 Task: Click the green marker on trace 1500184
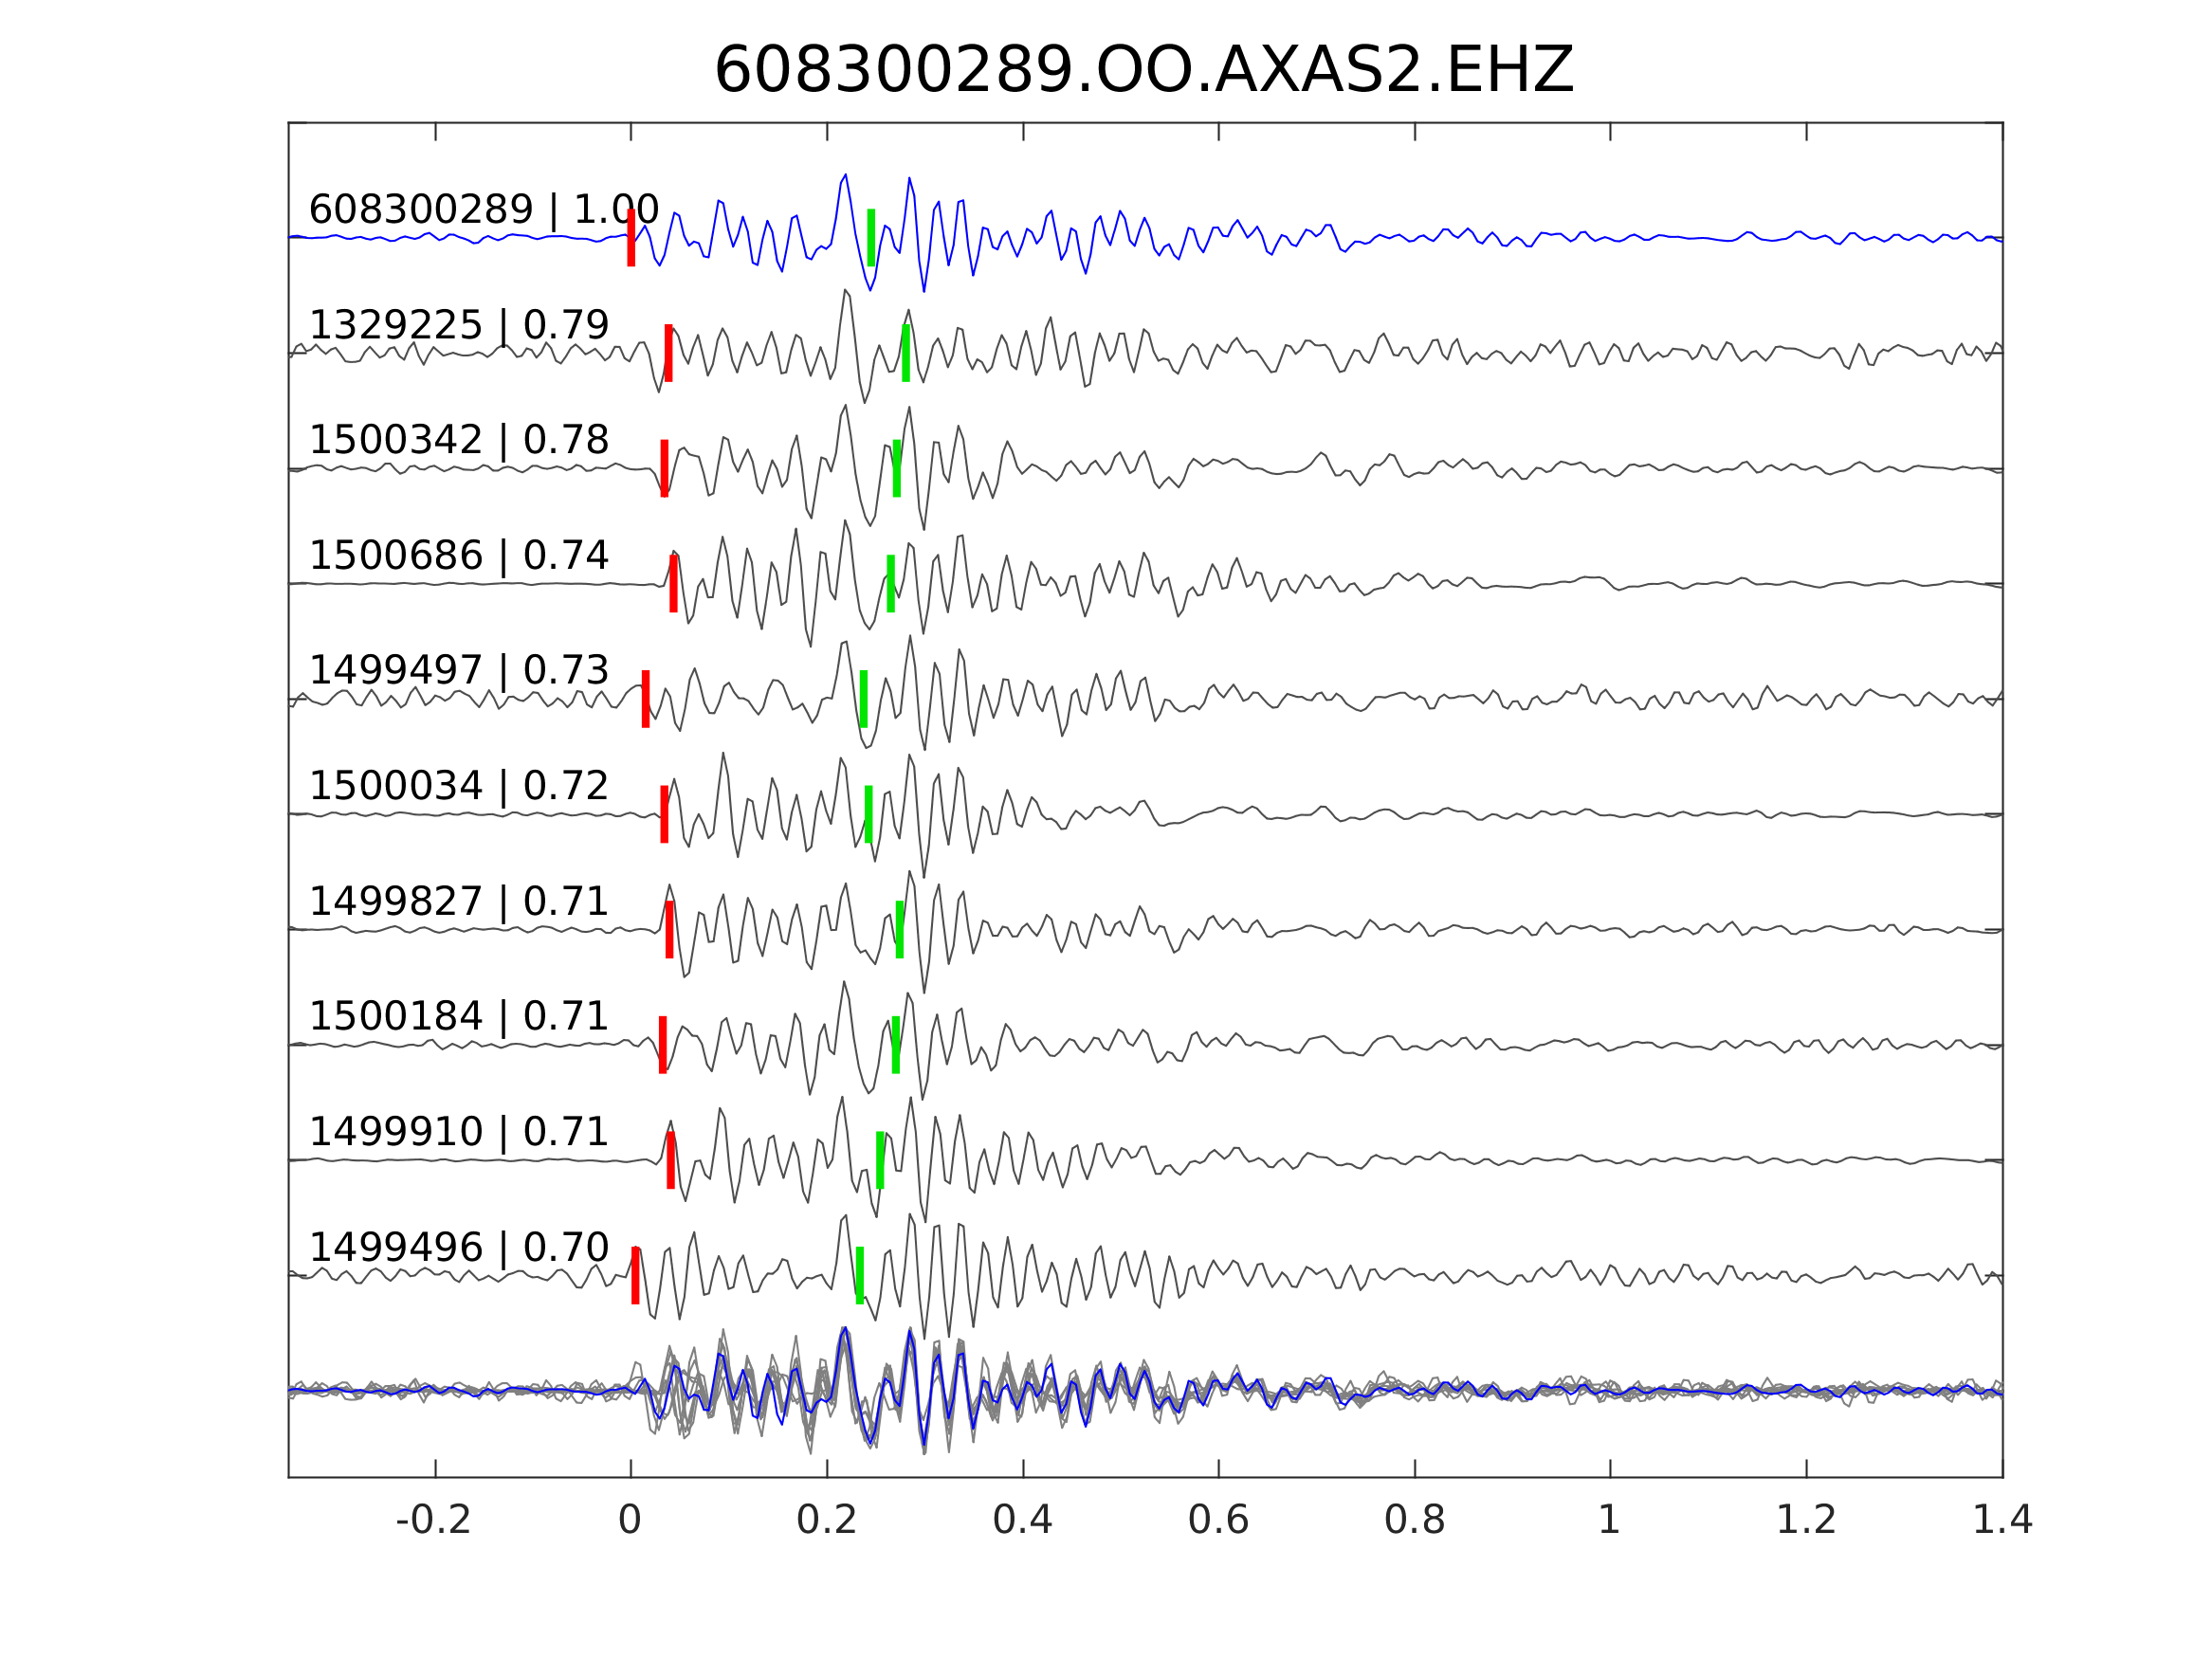[896, 1045]
